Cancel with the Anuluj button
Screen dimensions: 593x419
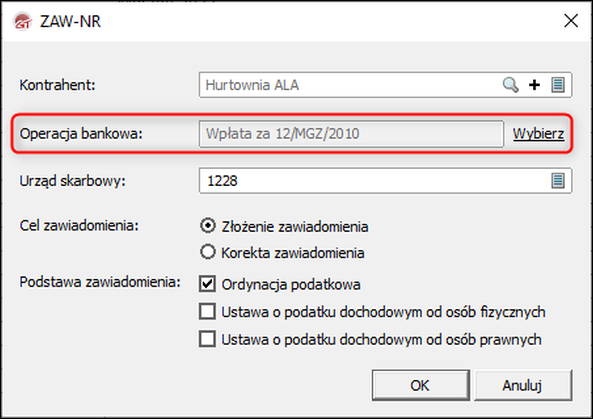pos(523,385)
